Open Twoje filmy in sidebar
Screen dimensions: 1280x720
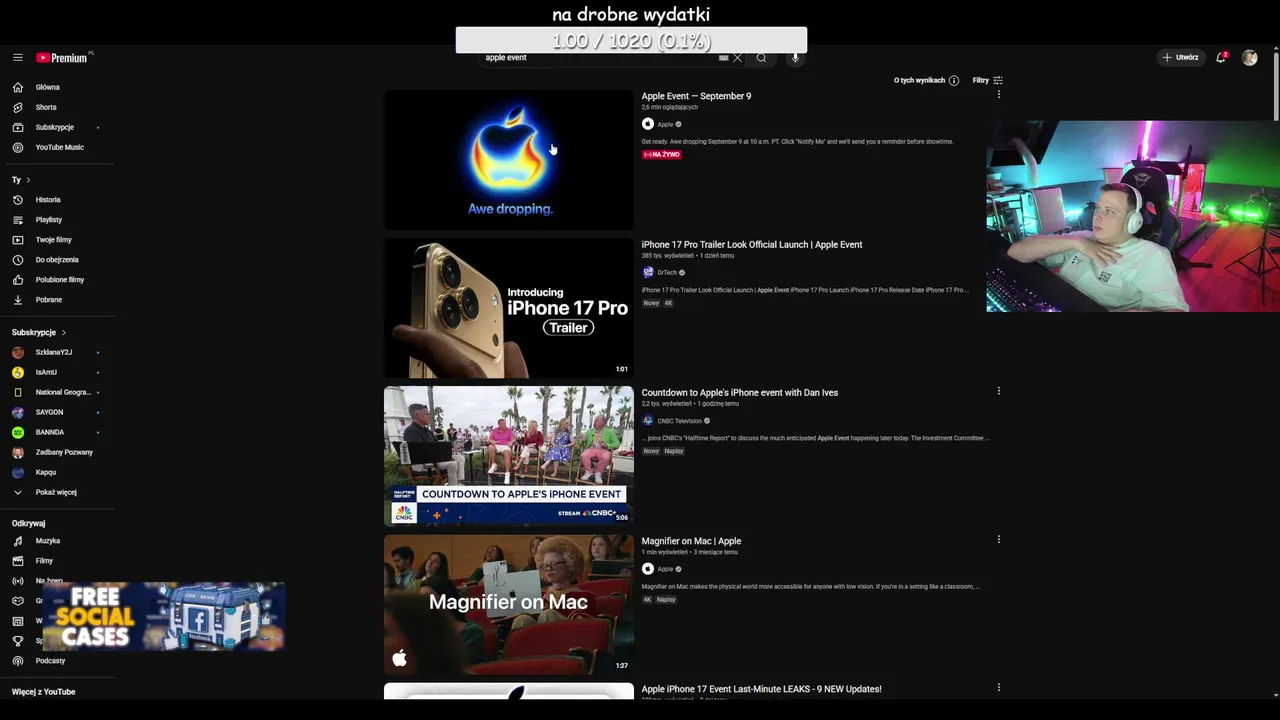(x=56, y=240)
